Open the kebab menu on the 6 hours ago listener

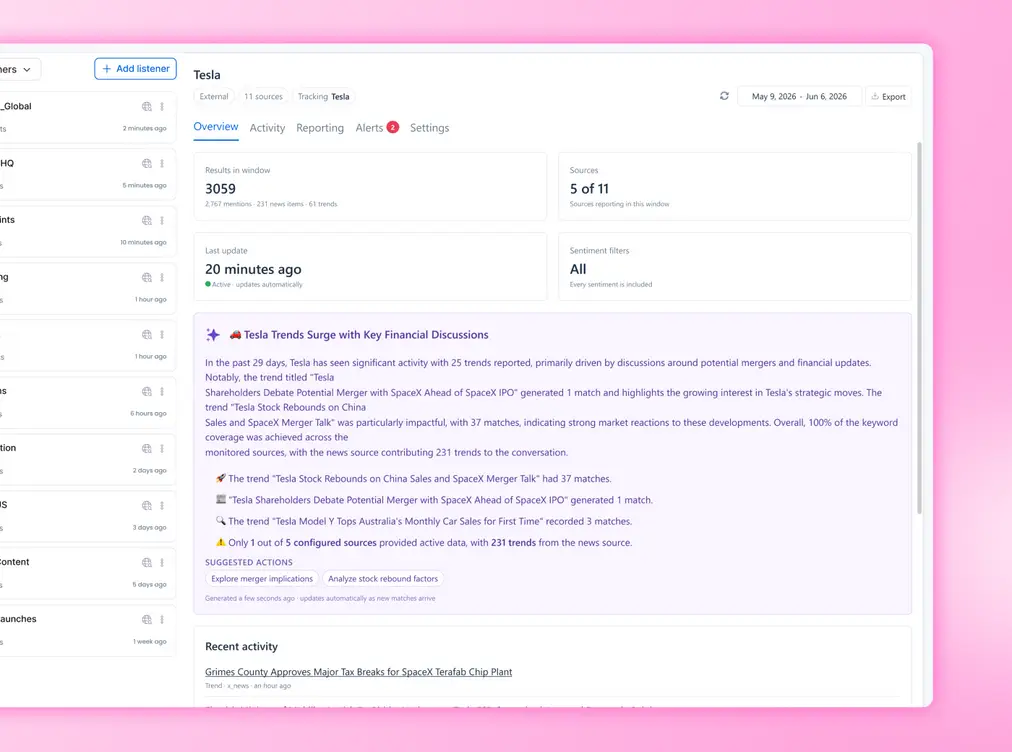pos(162,391)
